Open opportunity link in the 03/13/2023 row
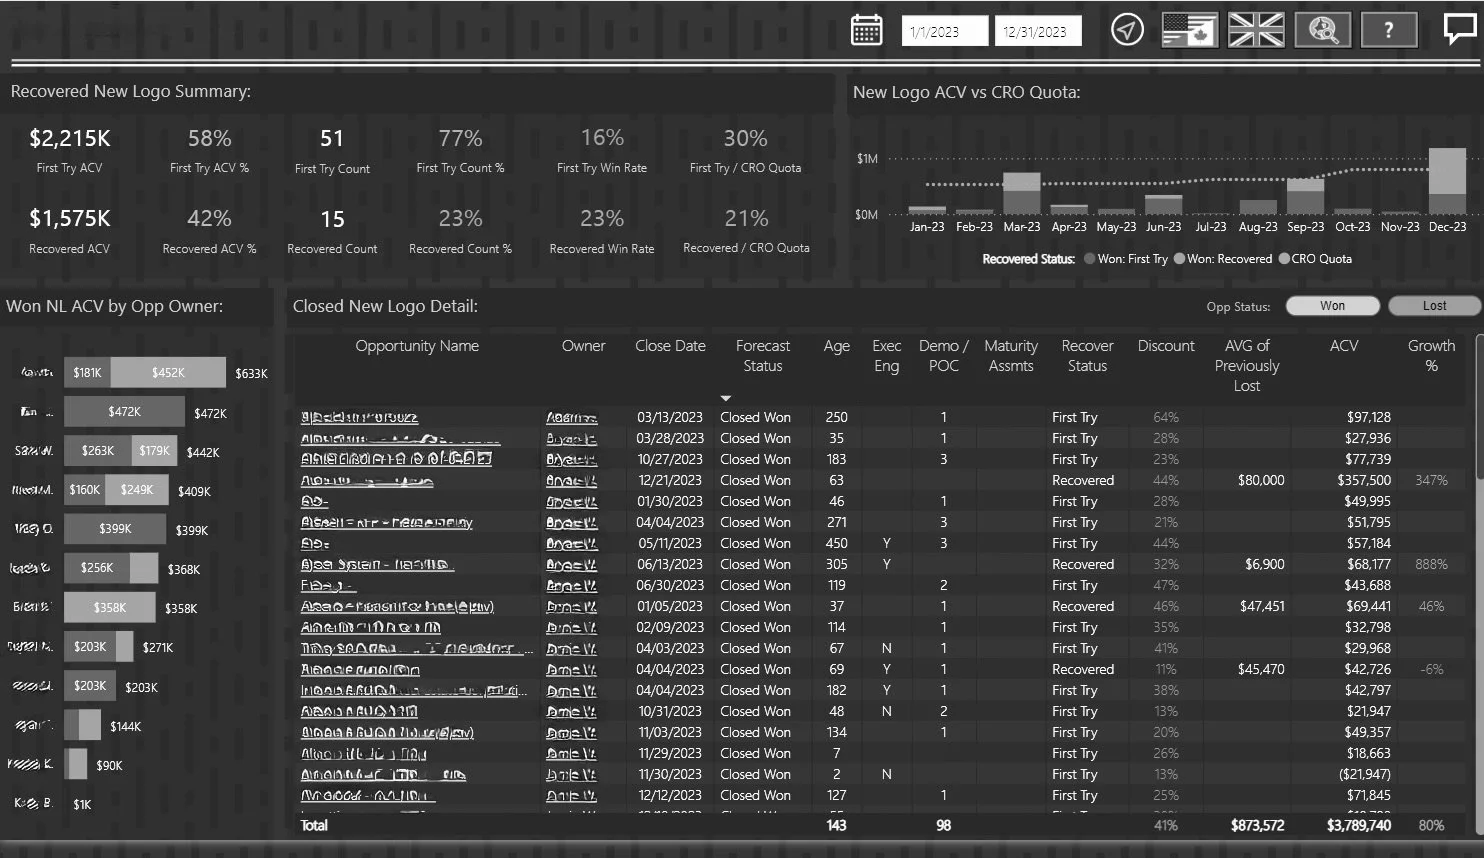 click(x=360, y=417)
